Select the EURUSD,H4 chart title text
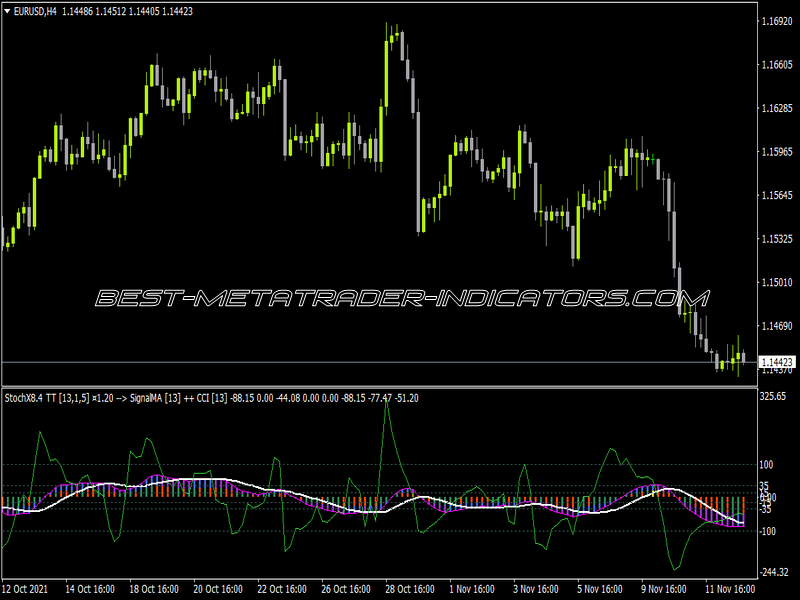Screen dimensions: 800x600 pyautogui.click(x=35, y=11)
